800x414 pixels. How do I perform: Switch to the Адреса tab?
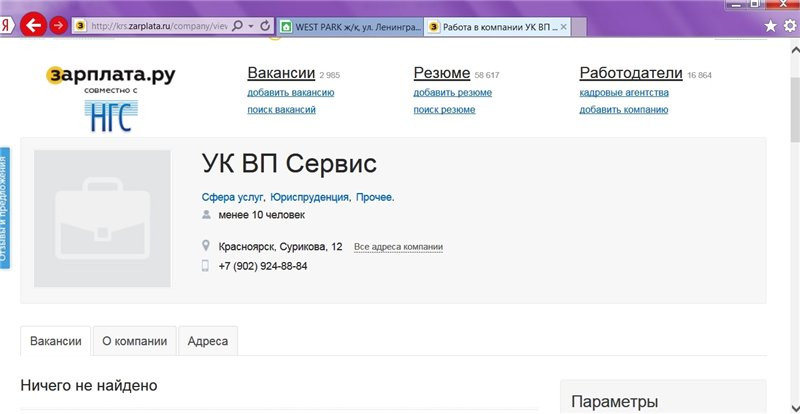pyautogui.click(x=208, y=341)
